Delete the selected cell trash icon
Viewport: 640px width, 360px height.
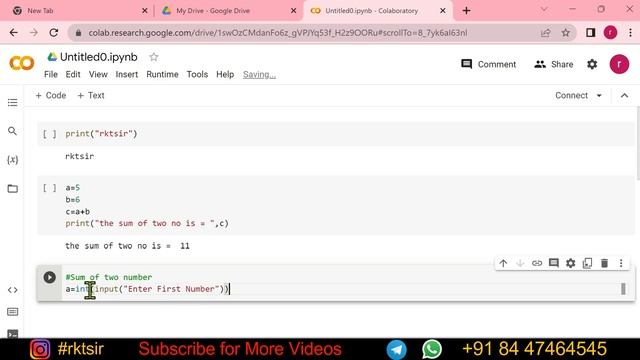[x=604, y=263]
